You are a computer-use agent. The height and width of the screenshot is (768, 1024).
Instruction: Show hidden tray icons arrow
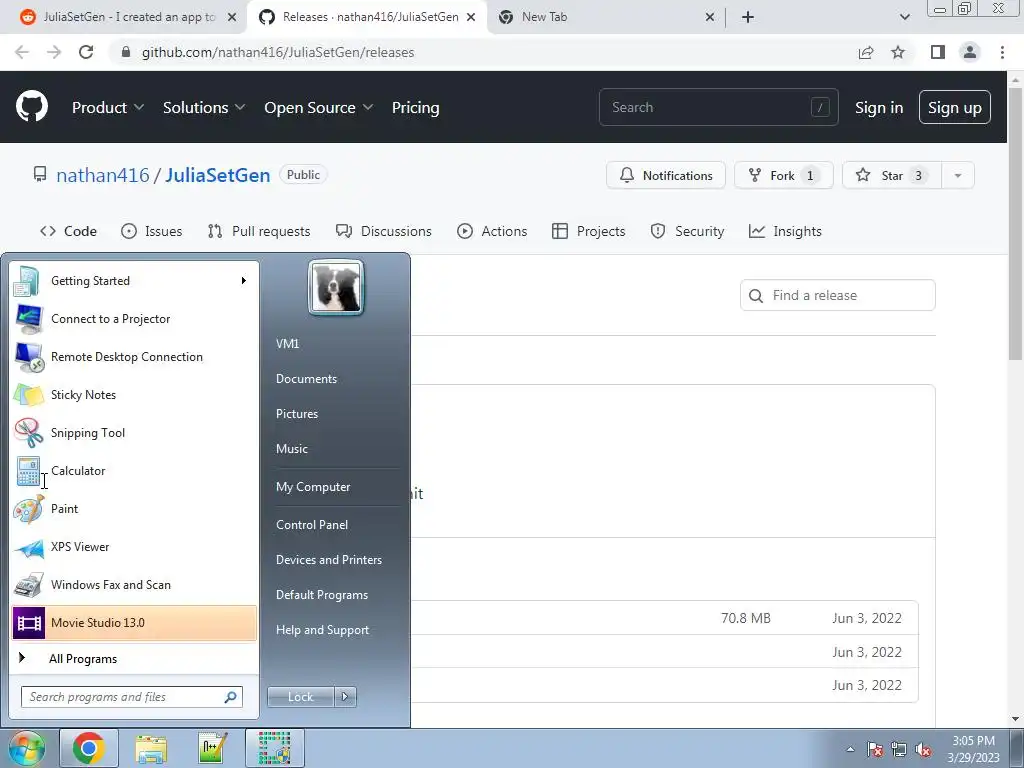[850, 749]
